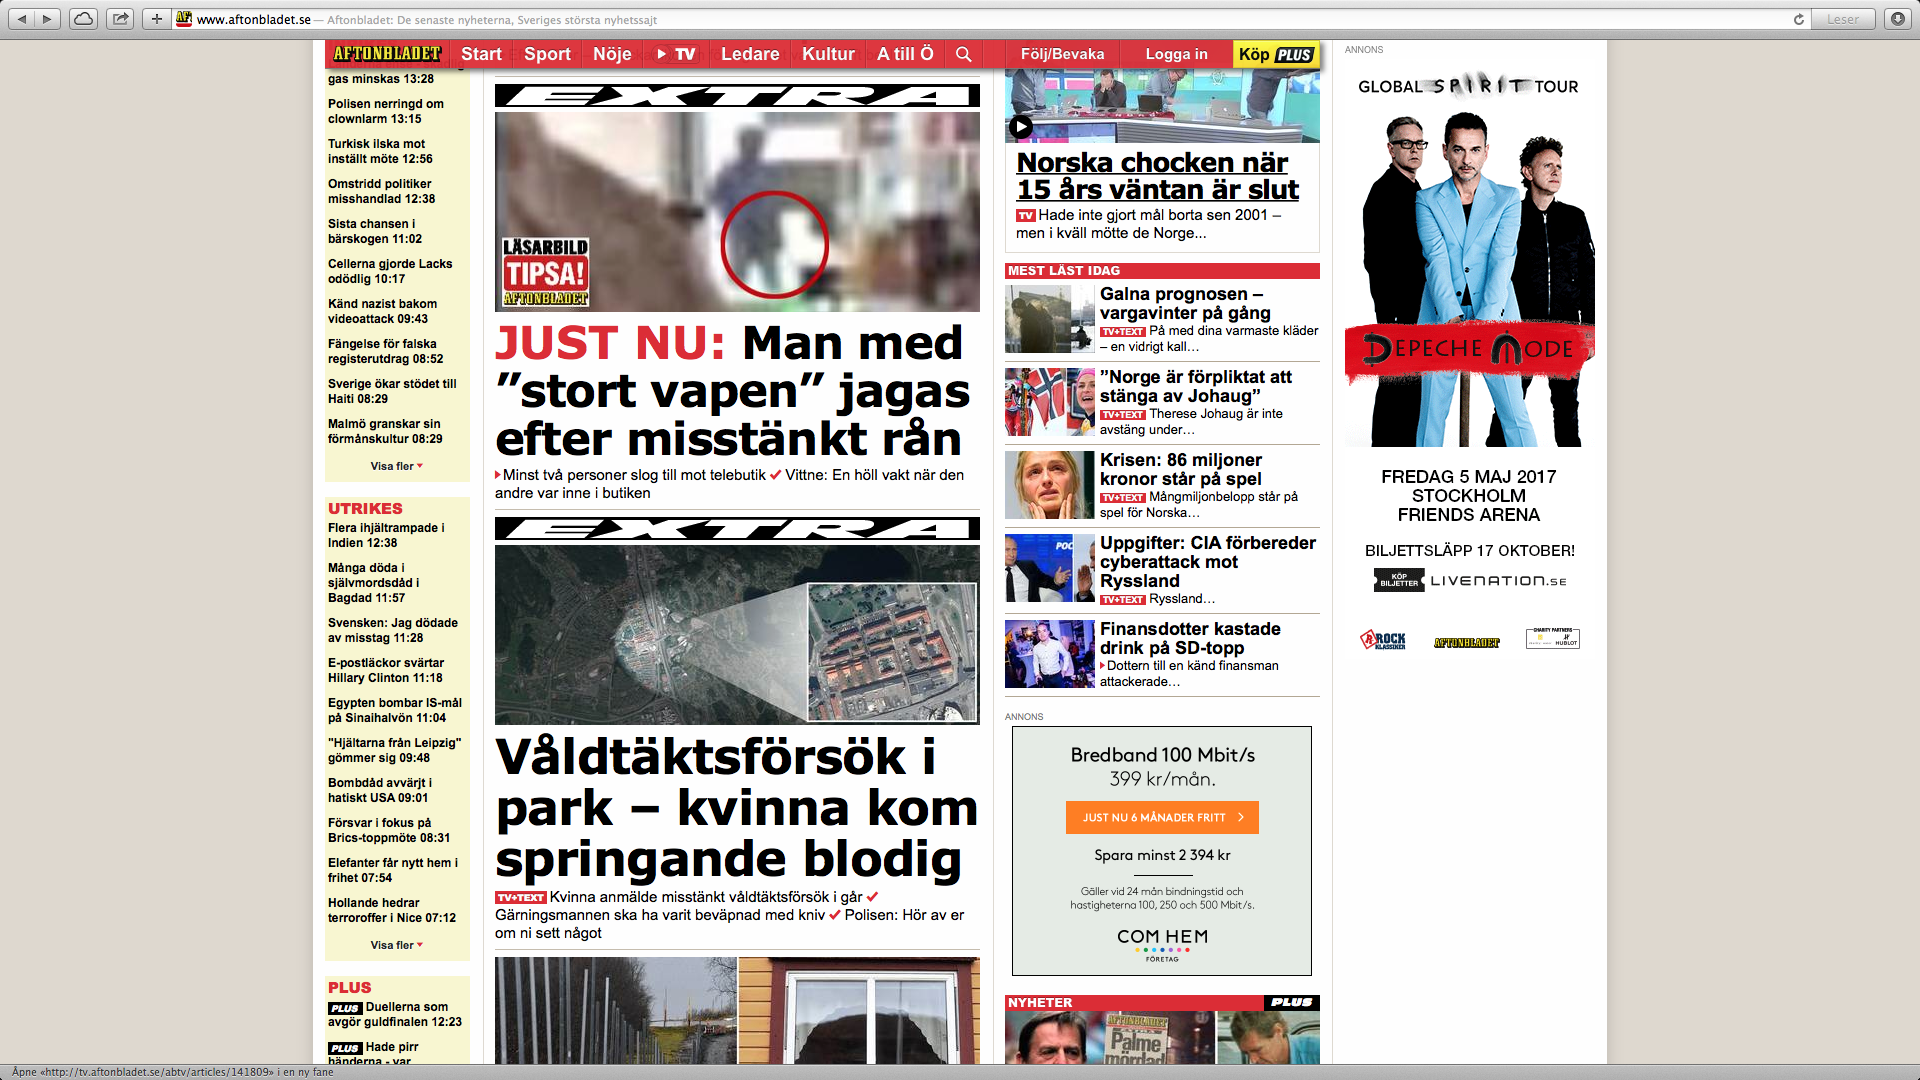The height and width of the screenshot is (1080, 1920).
Task: Open the A till Ö menu
Action: pyautogui.click(x=905, y=54)
